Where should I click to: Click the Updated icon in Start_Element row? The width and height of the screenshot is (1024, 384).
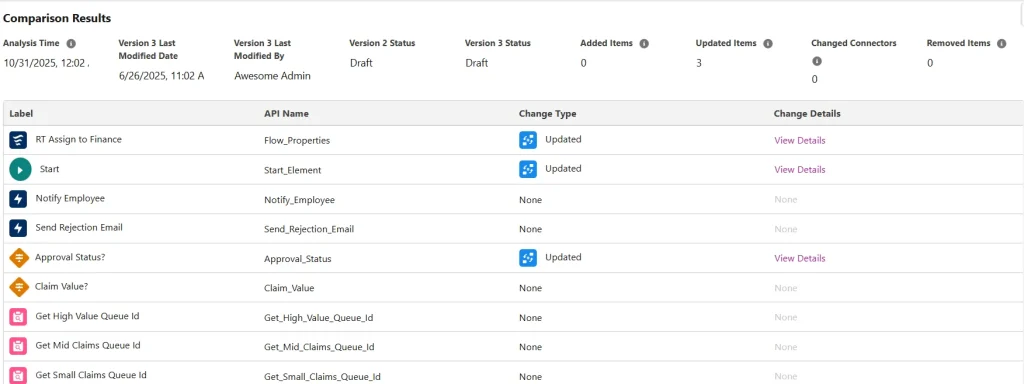tap(528, 169)
